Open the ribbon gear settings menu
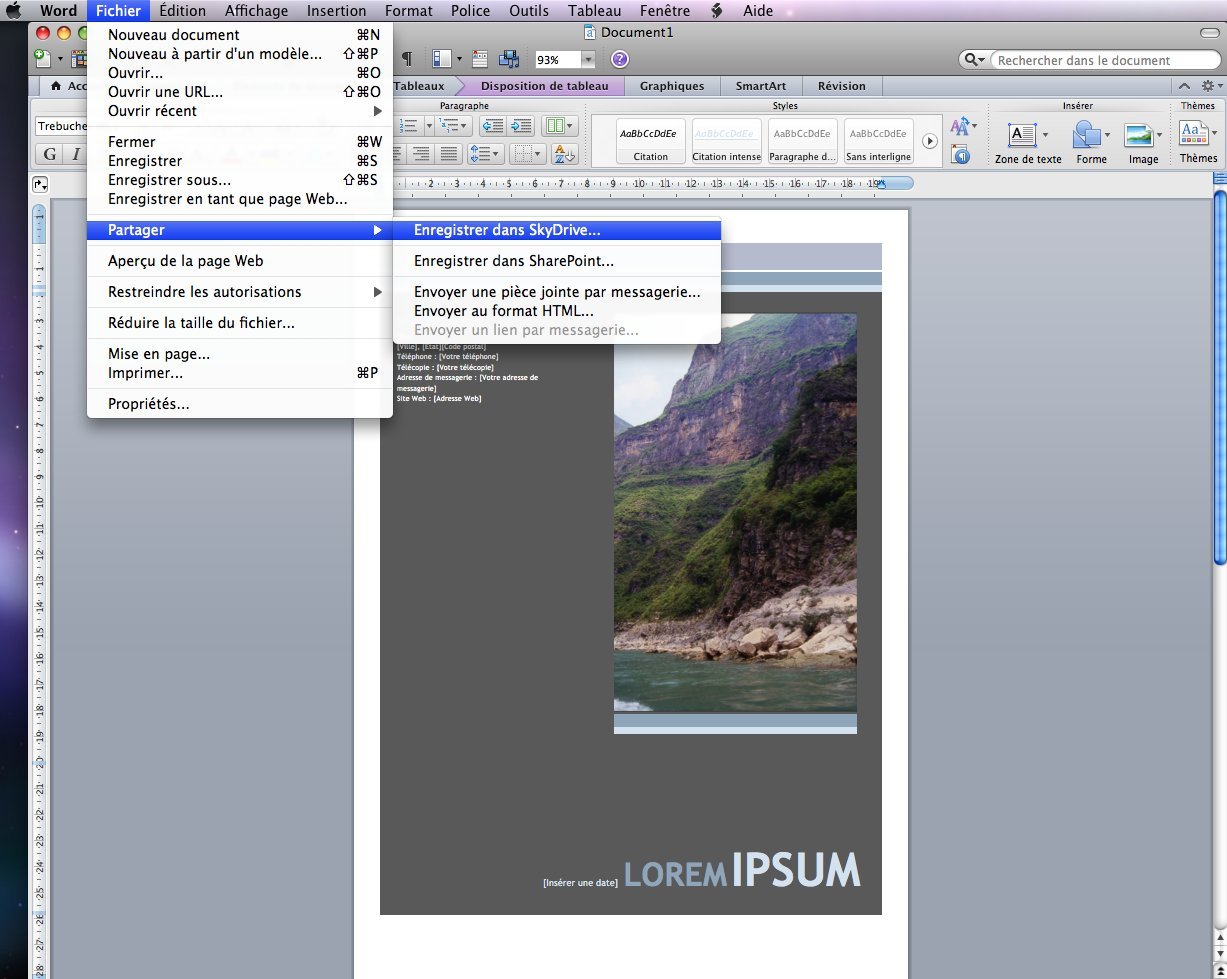This screenshot has width=1227, height=979. (1211, 86)
